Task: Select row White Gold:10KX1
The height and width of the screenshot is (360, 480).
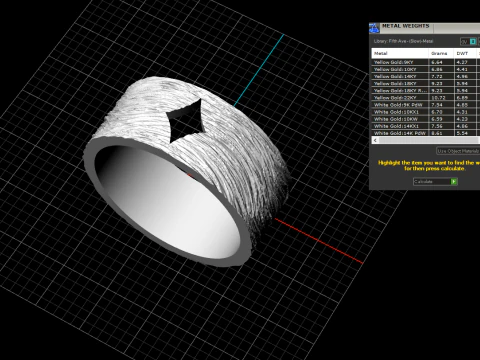Action: (426, 112)
